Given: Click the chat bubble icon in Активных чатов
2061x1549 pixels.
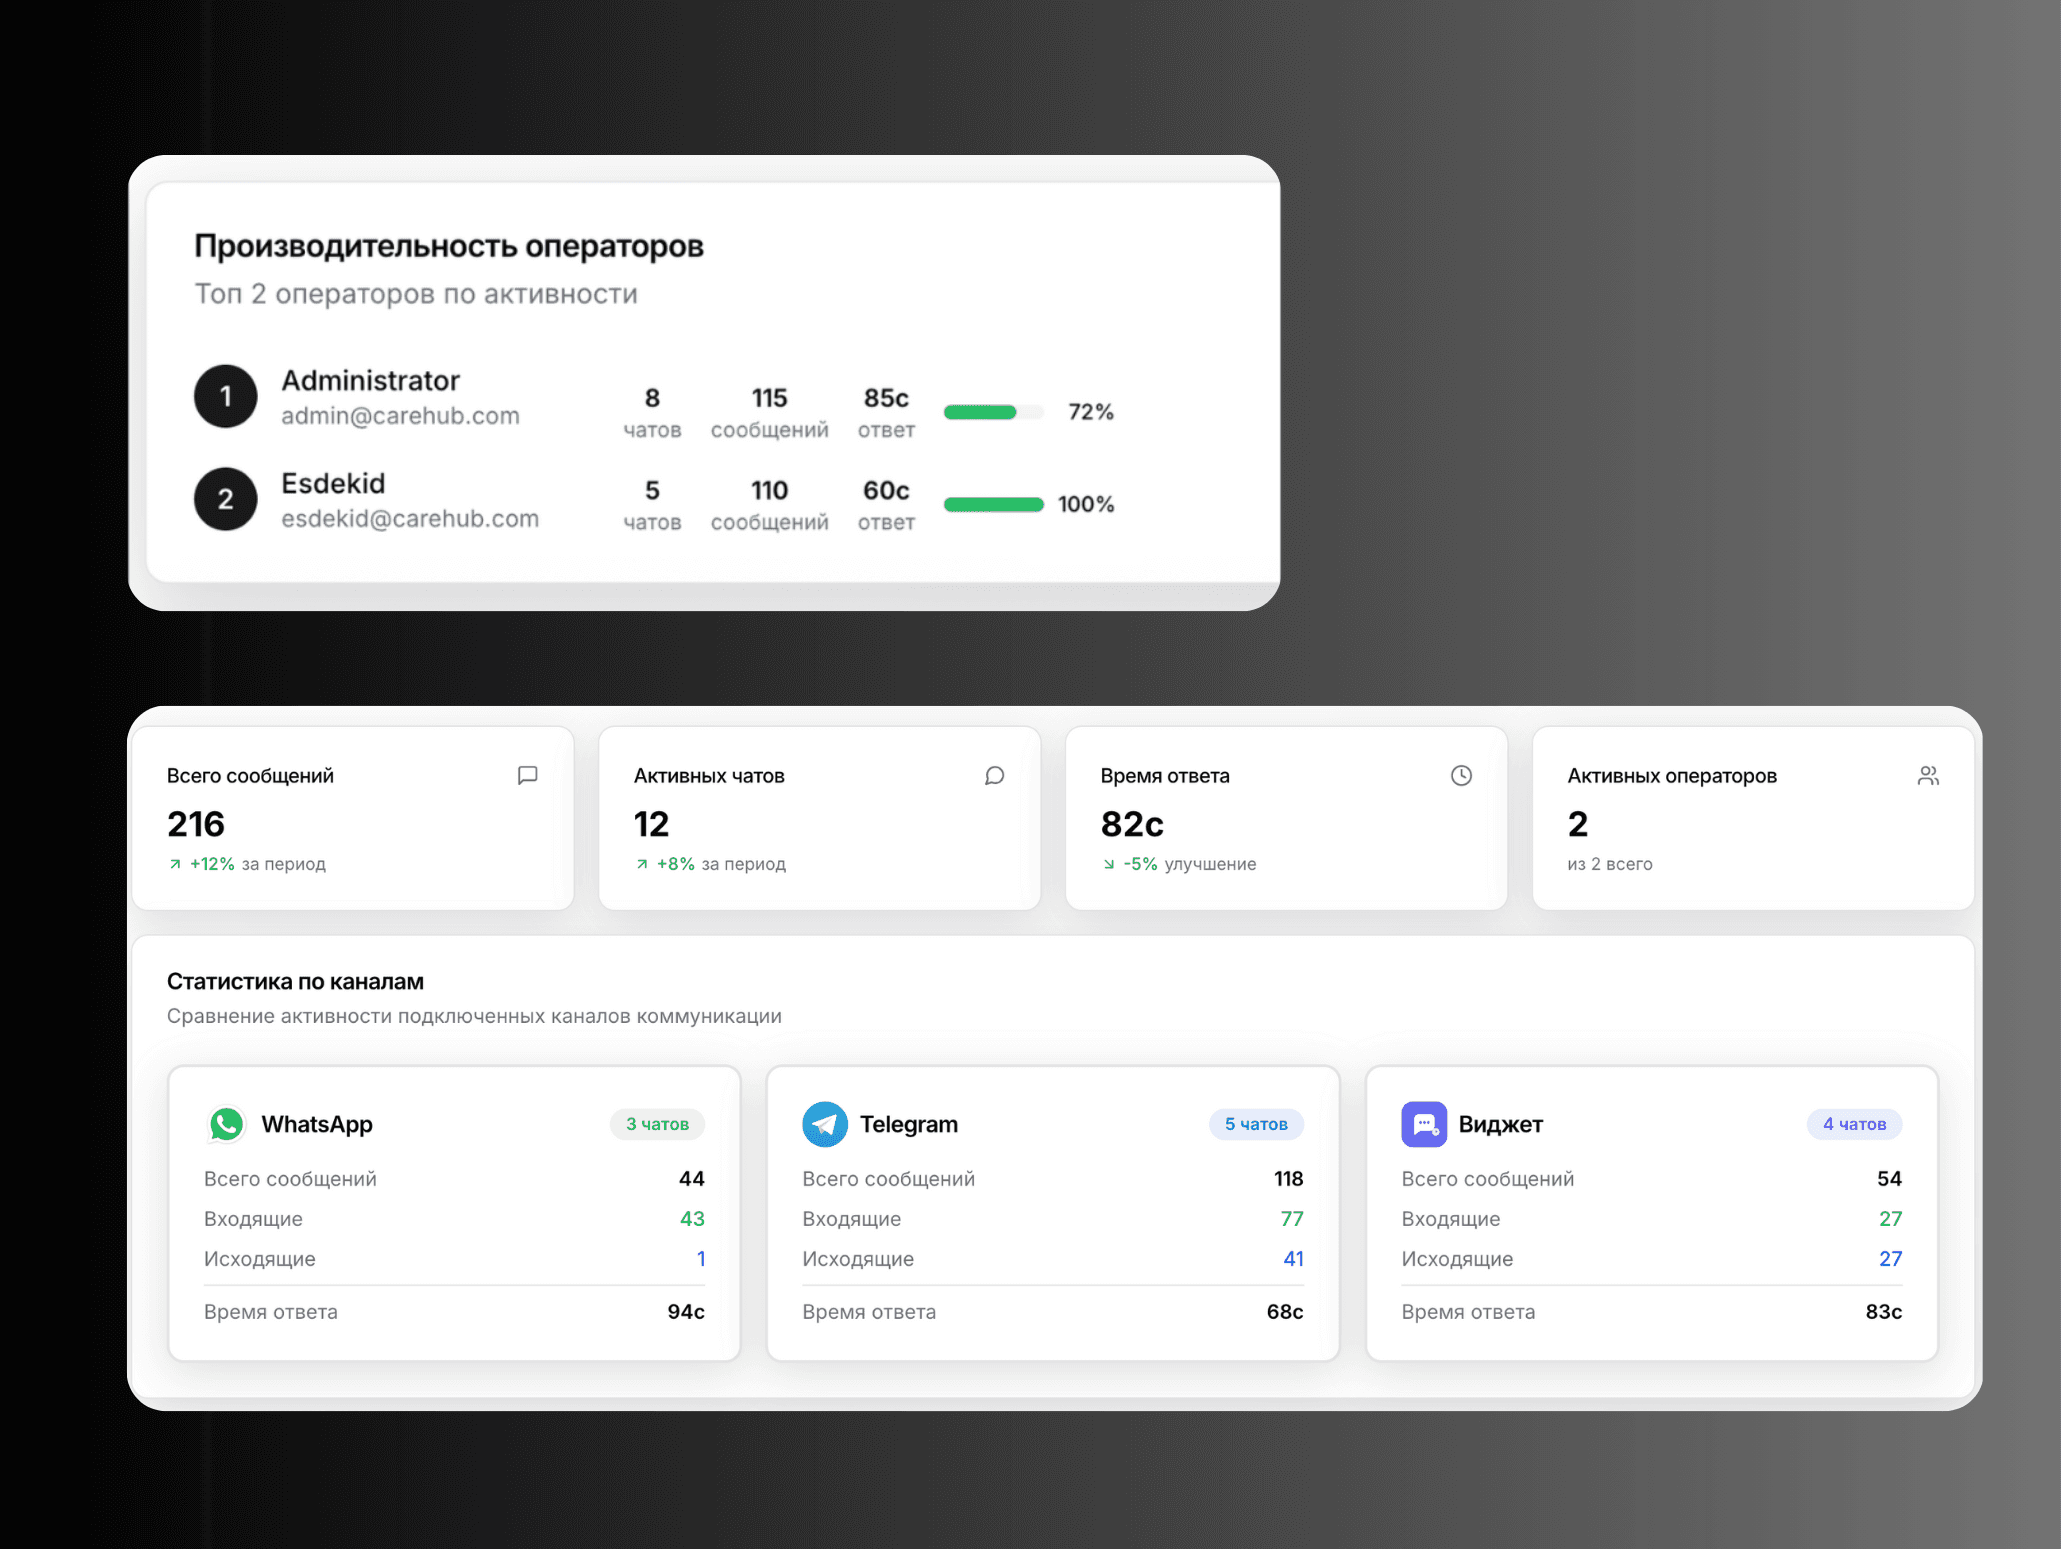Looking at the screenshot, I should (994, 775).
